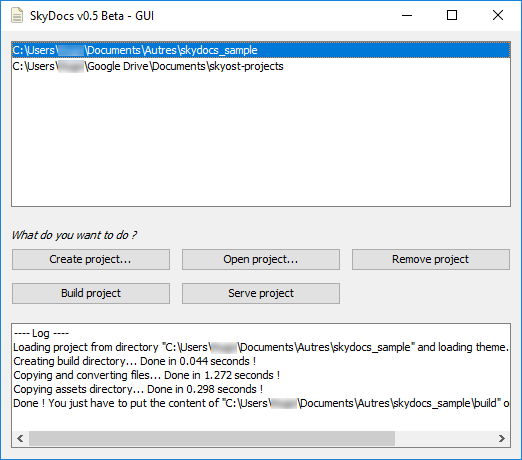Click the log scrollbar's left arrow
The image size is (522, 460).
click(x=20, y=438)
